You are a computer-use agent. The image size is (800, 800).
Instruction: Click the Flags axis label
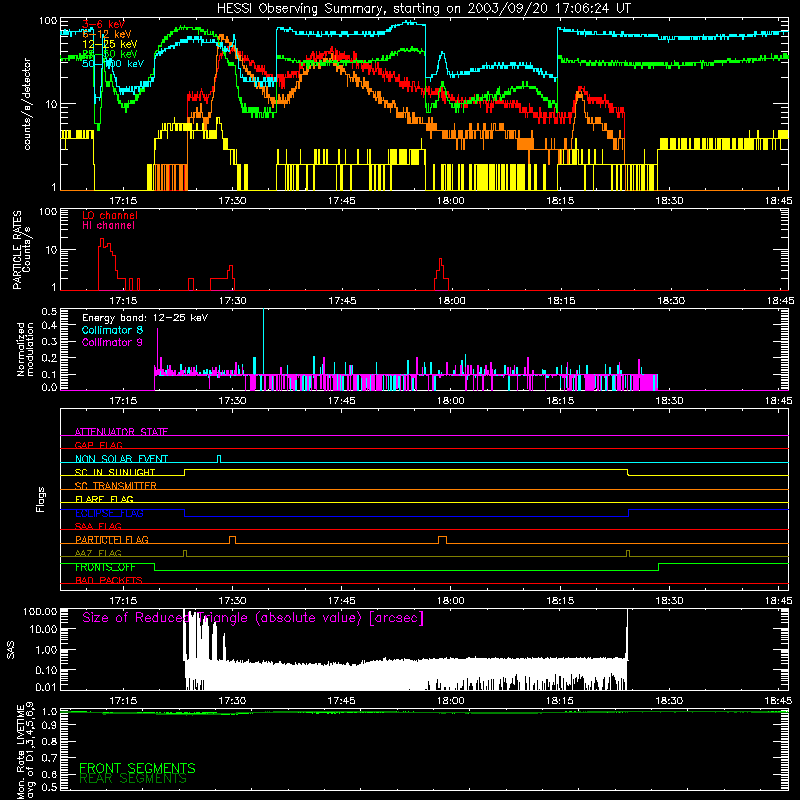[x=41, y=499]
